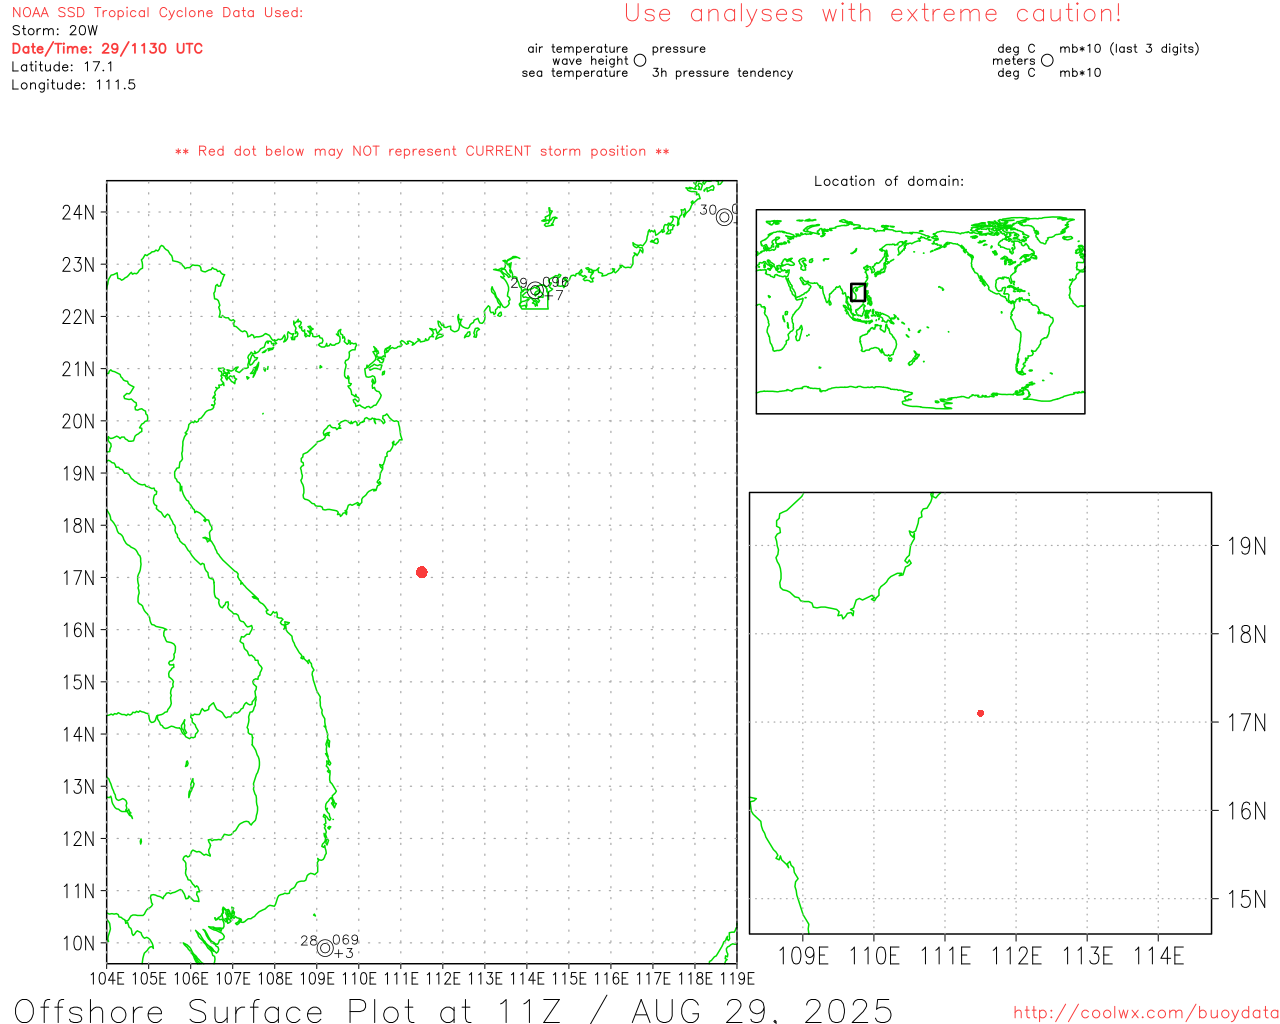This screenshot has width=1280, height=1024.
Task: Click the '17N' label on the inset map
Action: (1246, 722)
